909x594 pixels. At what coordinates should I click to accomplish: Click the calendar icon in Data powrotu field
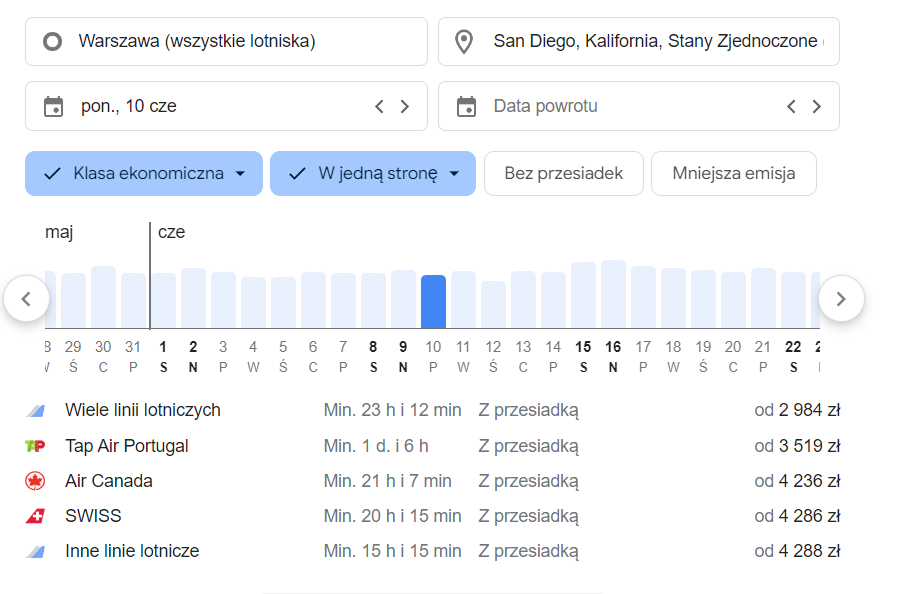(x=466, y=106)
